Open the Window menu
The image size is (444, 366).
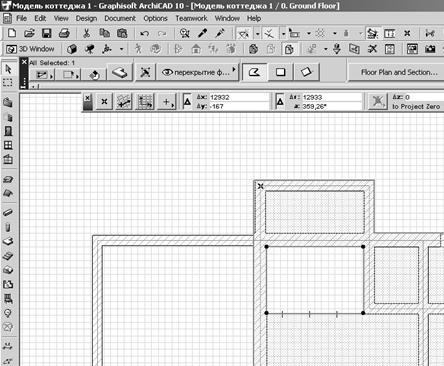coord(227,18)
